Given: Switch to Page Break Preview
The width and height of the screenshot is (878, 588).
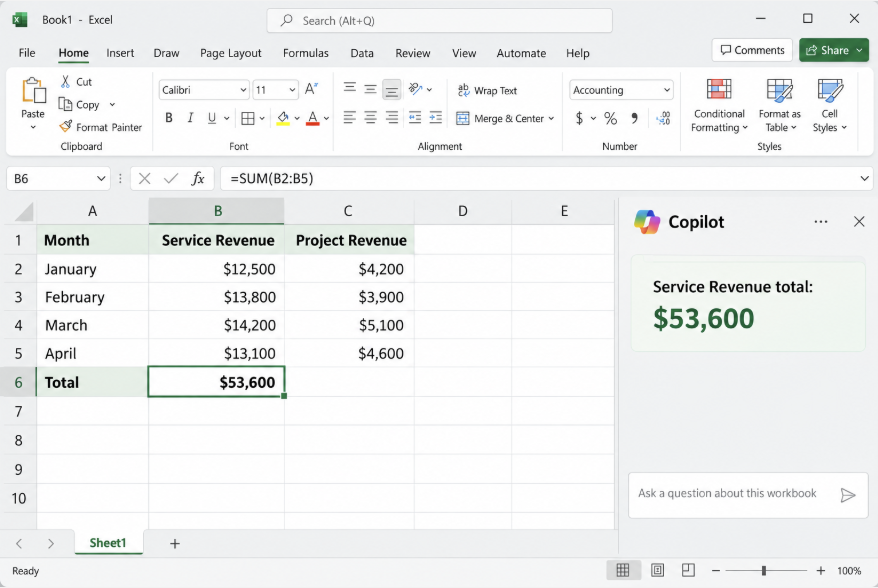Looking at the screenshot, I should [x=688, y=571].
